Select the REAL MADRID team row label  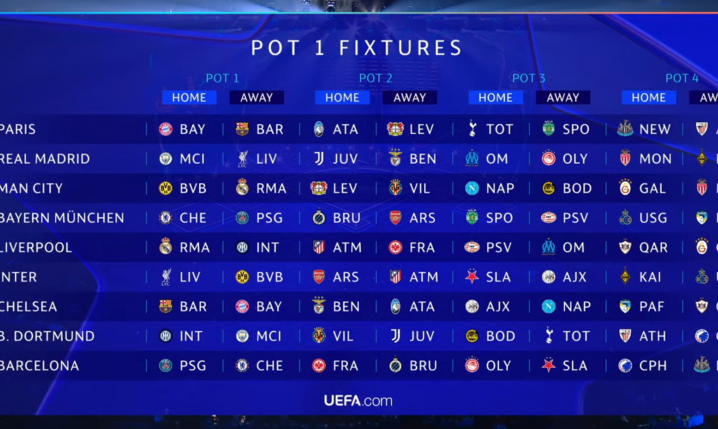click(45, 159)
